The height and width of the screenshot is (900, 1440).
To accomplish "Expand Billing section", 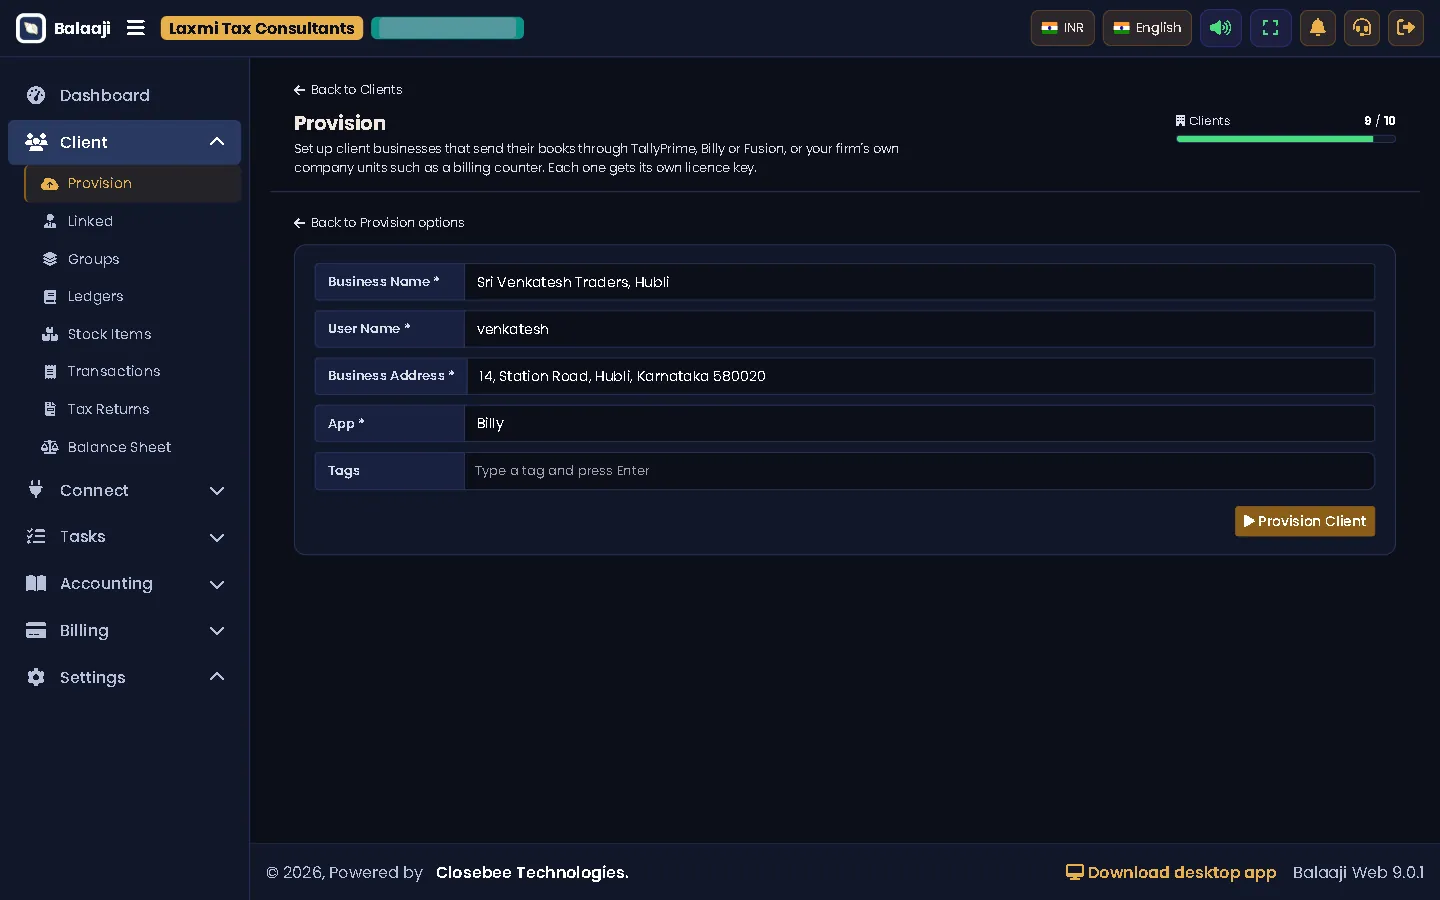I will [x=124, y=631].
